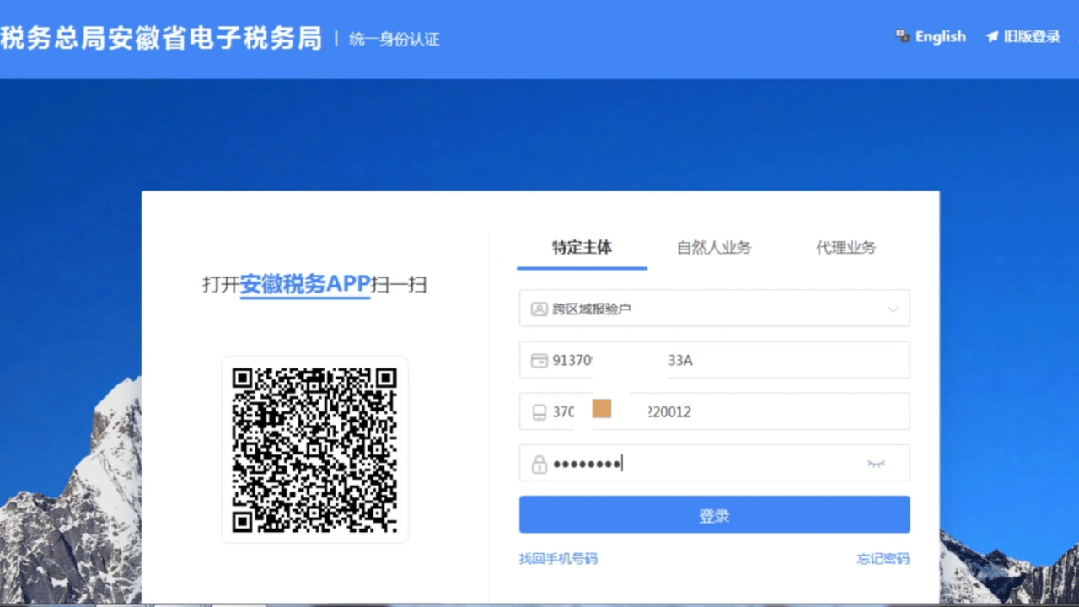Click the QR code image
This screenshot has width=1079, height=607.
314,450
